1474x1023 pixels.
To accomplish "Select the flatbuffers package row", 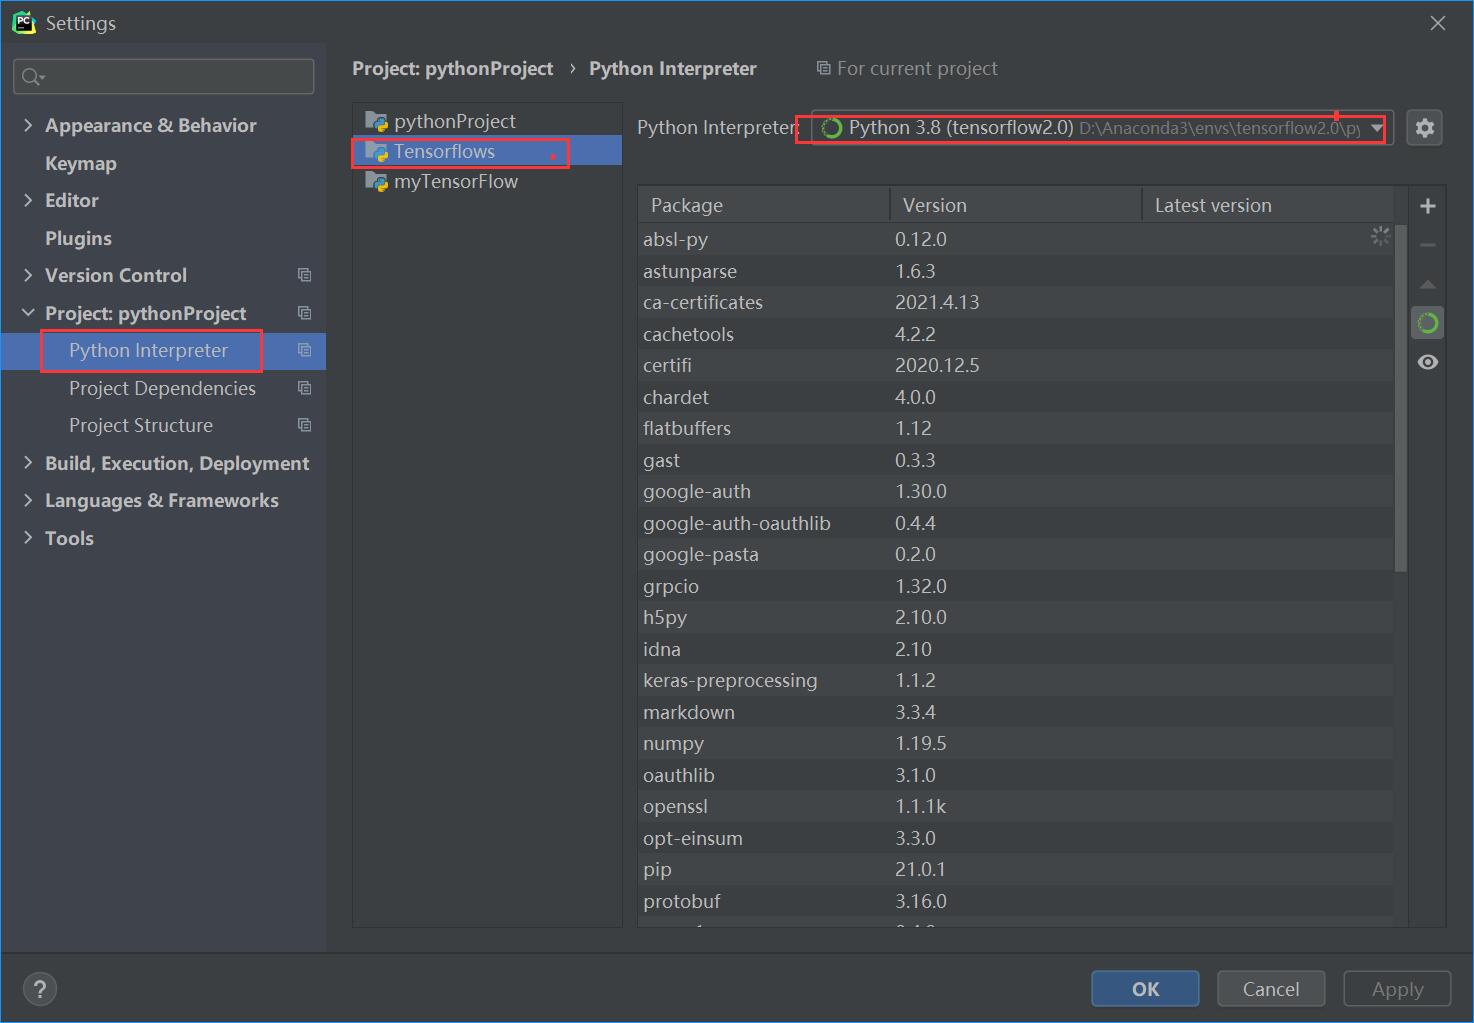I will pyautogui.click(x=1015, y=428).
